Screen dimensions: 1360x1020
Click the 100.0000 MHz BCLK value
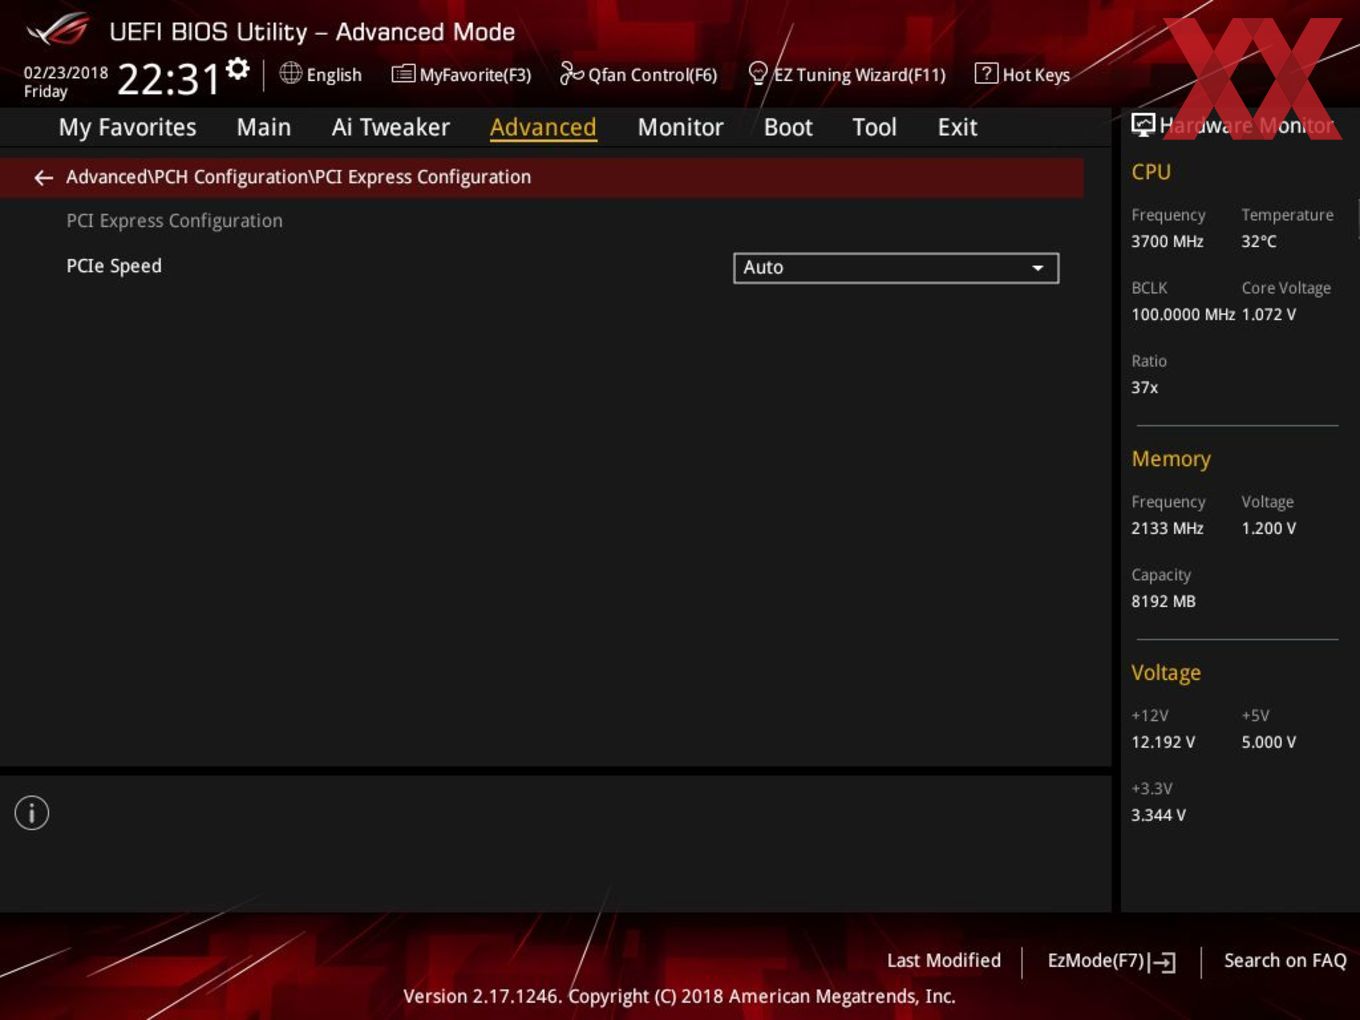(1183, 314)
